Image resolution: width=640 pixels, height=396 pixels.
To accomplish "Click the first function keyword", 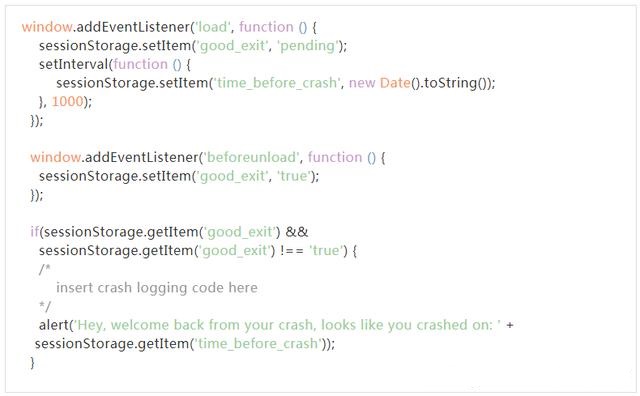I will click(x=266, y=27).
